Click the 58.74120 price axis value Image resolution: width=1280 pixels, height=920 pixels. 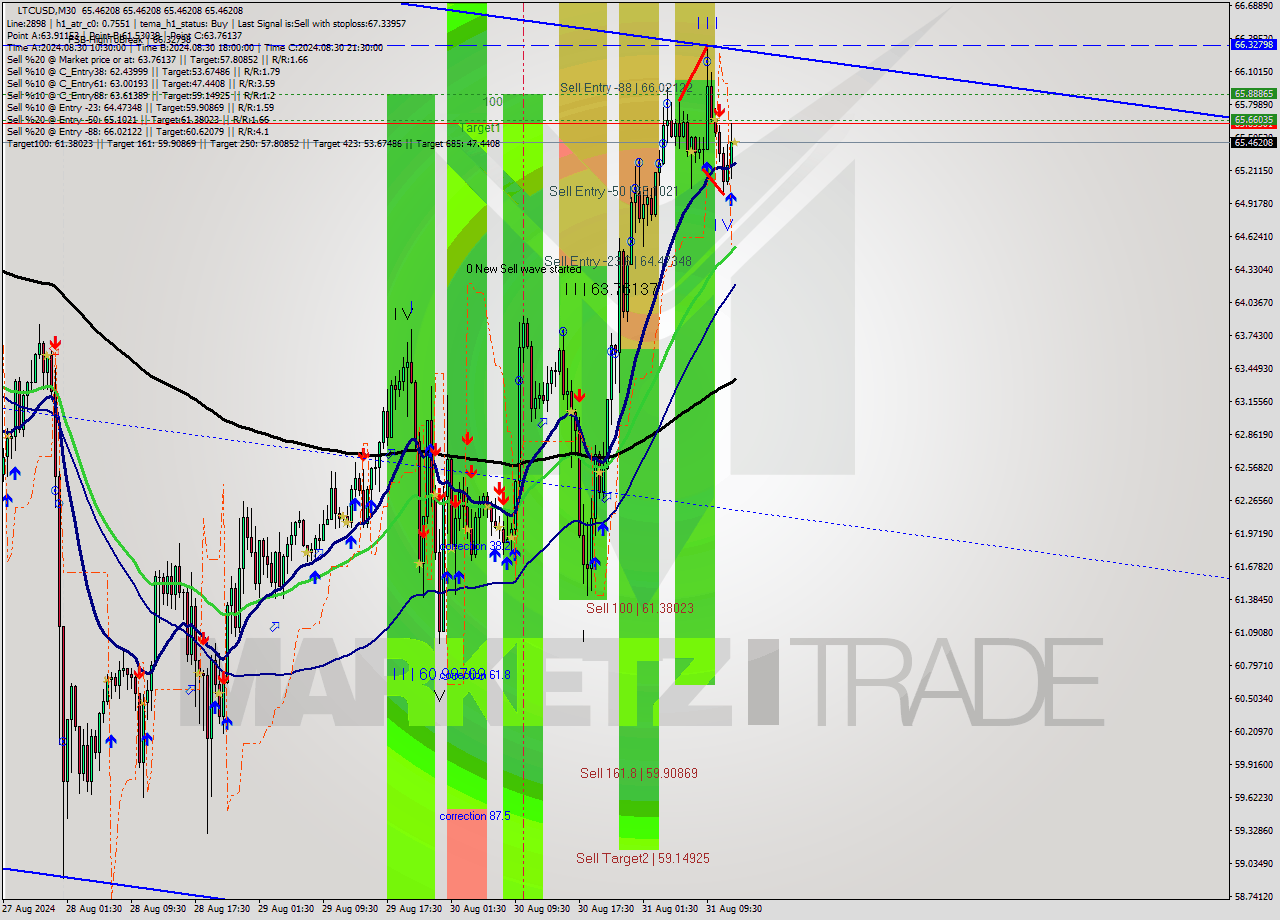pyautogui.click(x=1254, y=896)
